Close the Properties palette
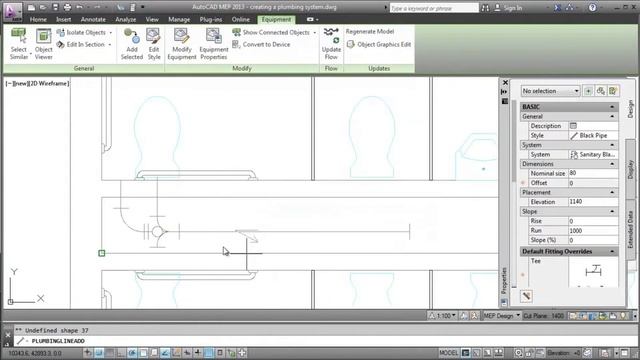The width and height of the screenshot is (640, 360). coord(505,82)
